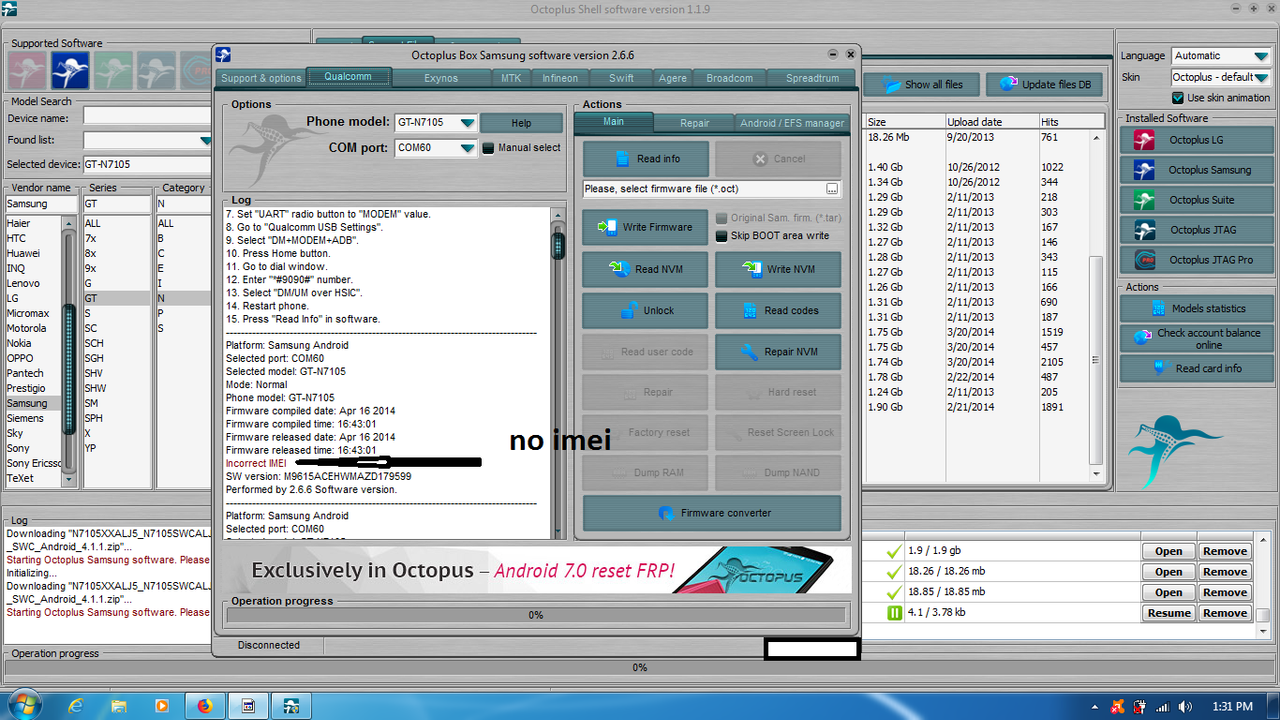Select the pink Octoplus LG icon under Supported Software
This screenshot has height=720, width=1280.
pos(26,70)
